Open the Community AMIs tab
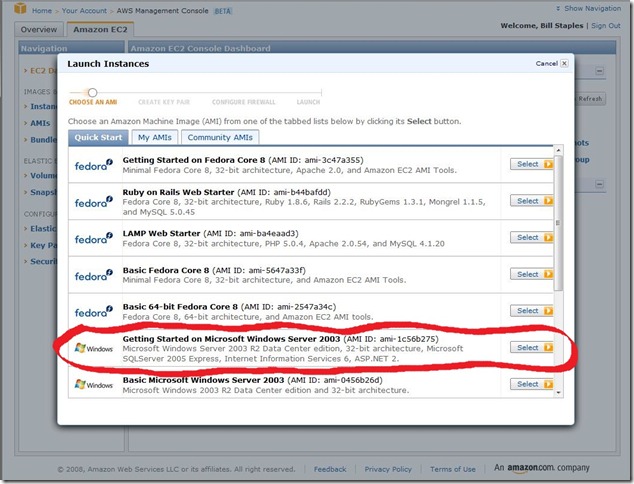 point(220,137)
